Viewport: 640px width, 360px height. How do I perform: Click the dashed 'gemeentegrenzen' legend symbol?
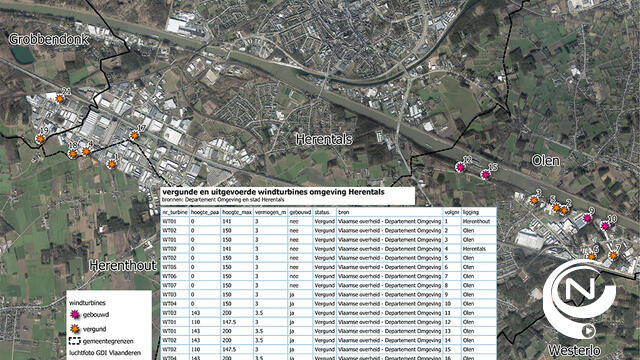tap(74, 341)
